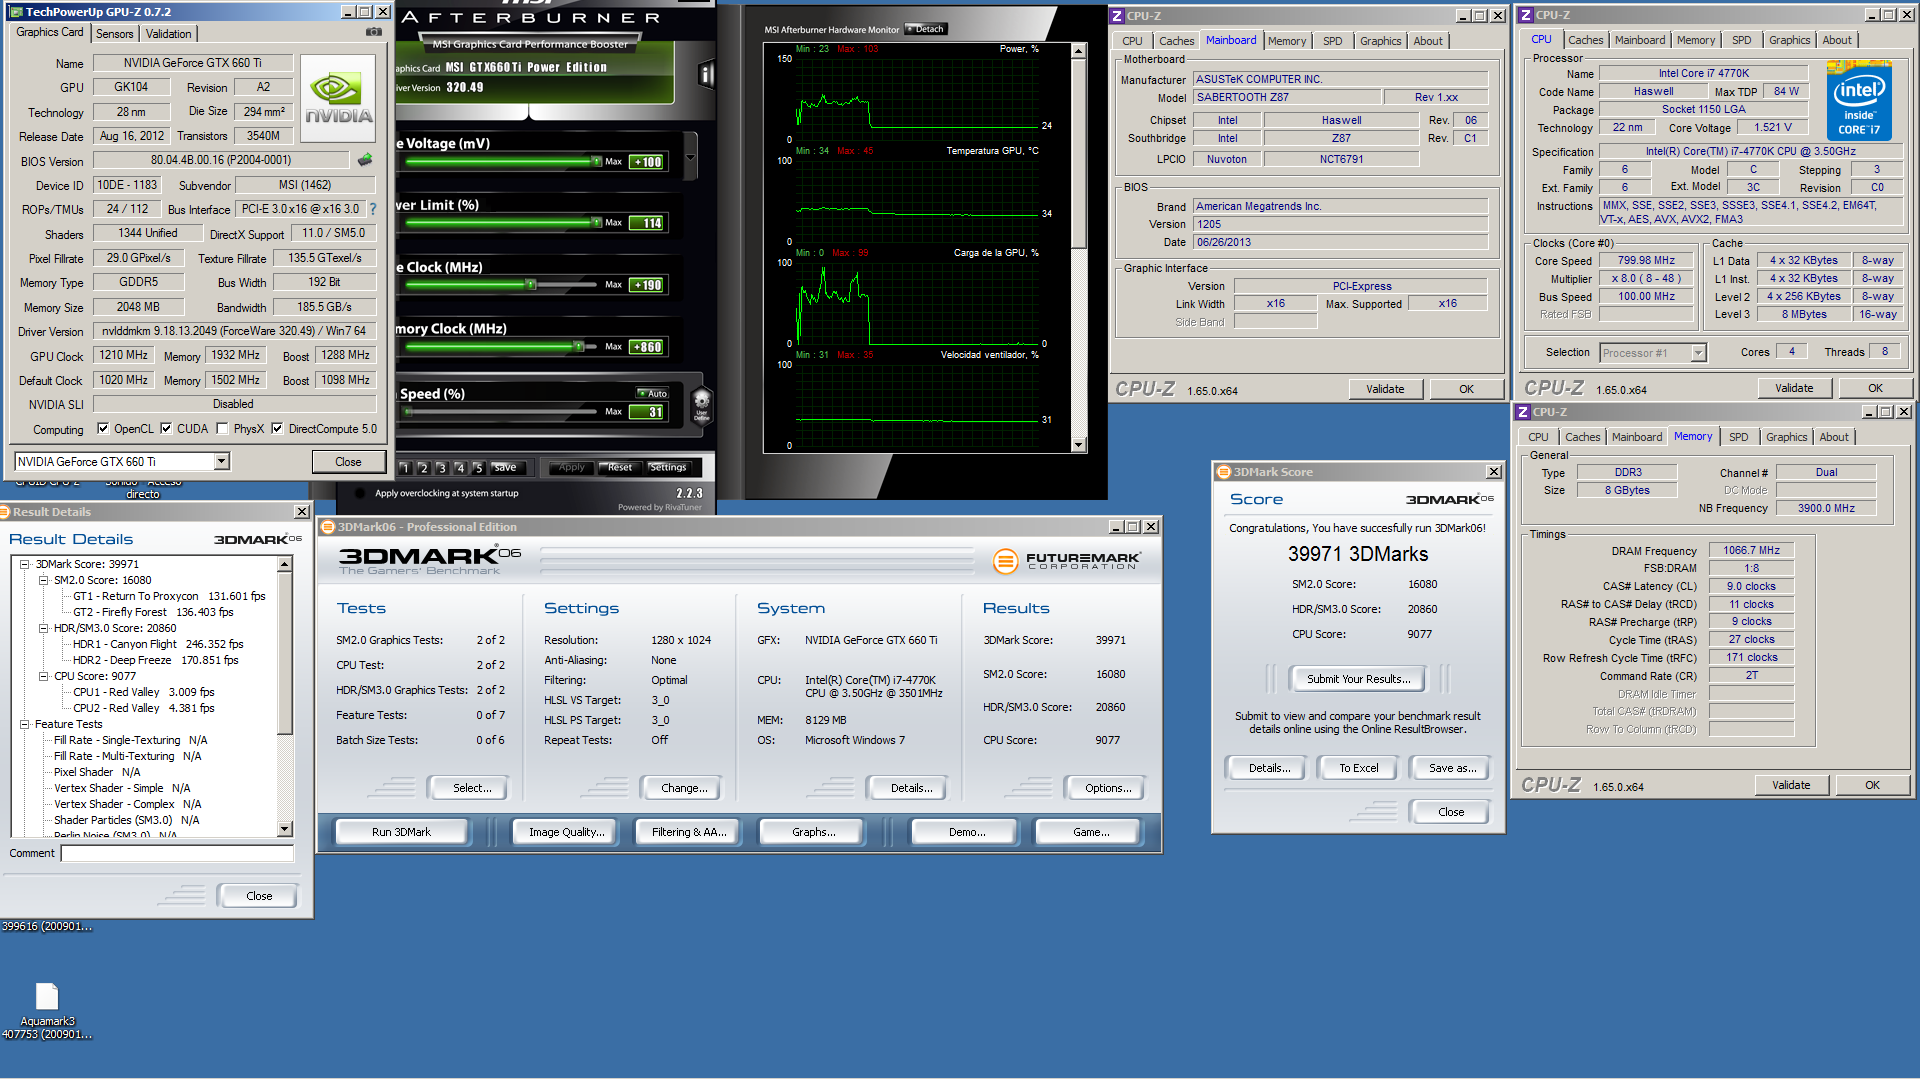Select Afterburner profile slot 2
The width and height of the screenshot is (1920, 1080).
point(423,468)
